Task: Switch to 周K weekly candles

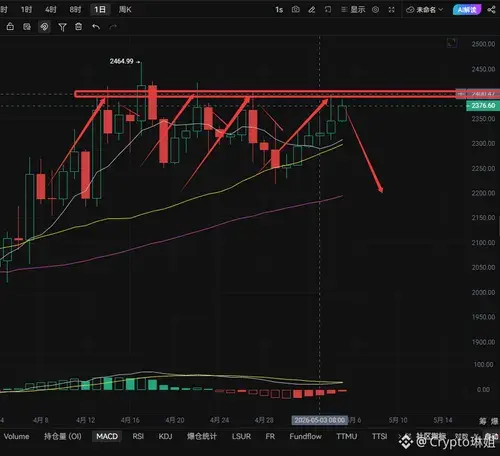Action: [125, 10]
